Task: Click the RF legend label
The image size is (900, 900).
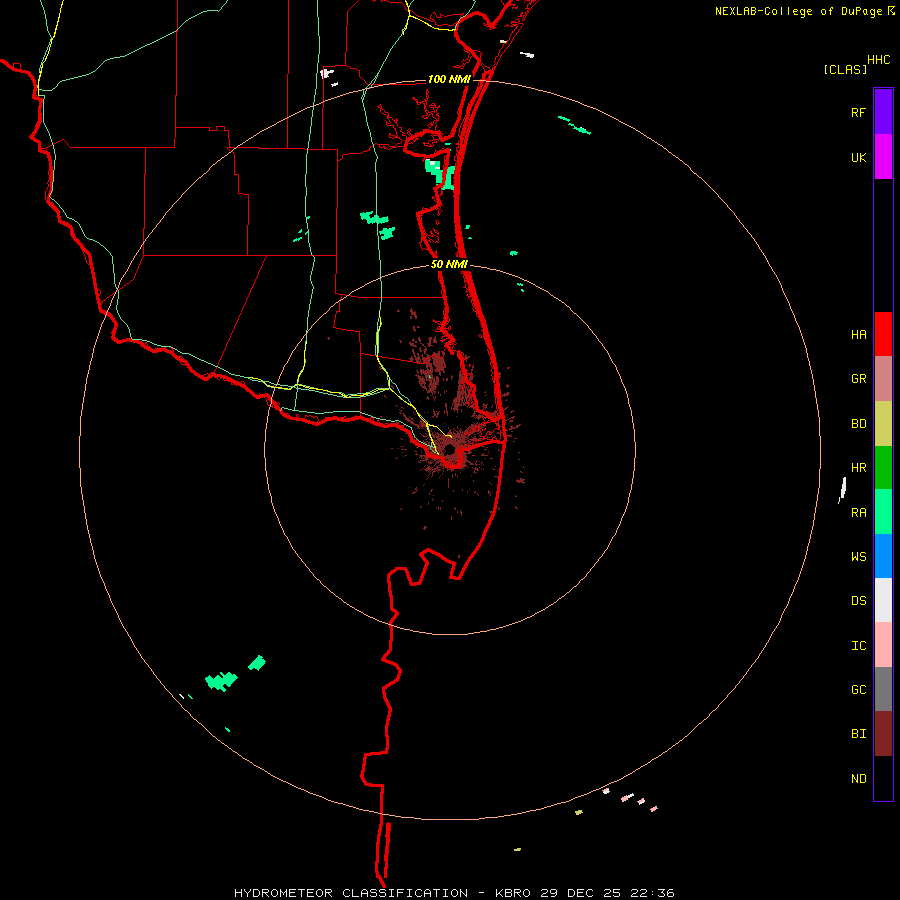Action: [858, 113]
